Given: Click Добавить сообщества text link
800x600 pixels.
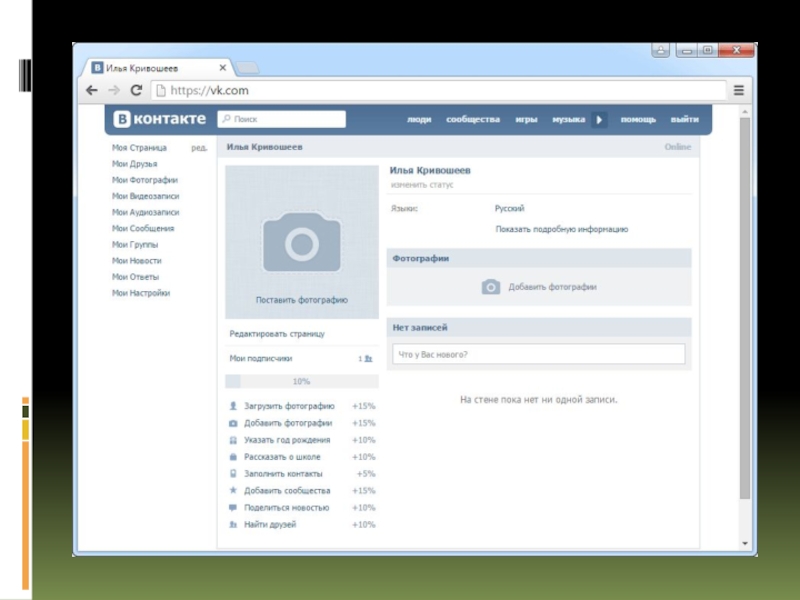Looking at the screenshot, I should point(287,490).
